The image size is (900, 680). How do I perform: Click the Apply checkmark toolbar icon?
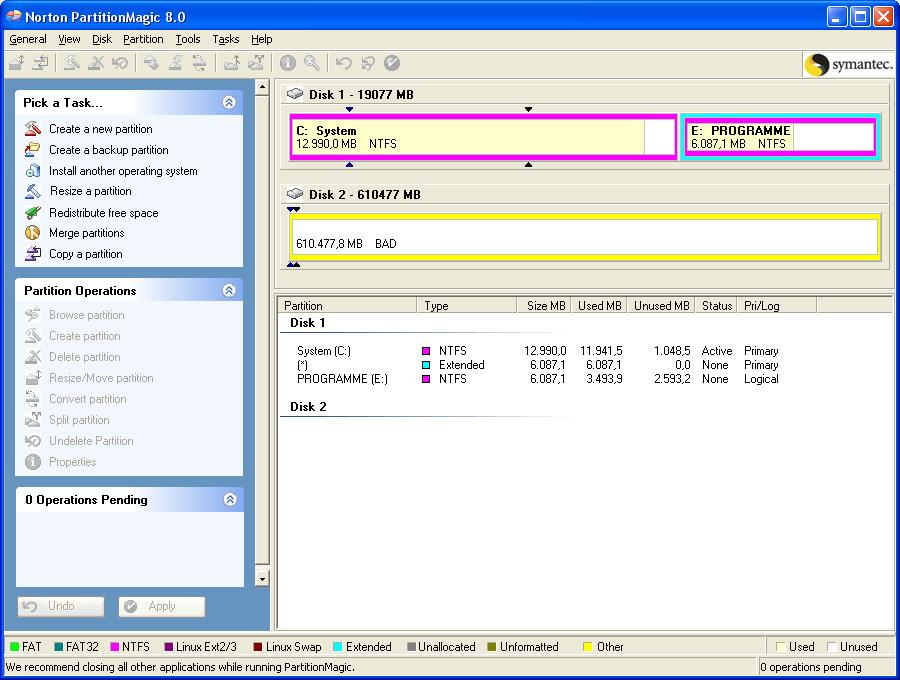coord(391,63)
